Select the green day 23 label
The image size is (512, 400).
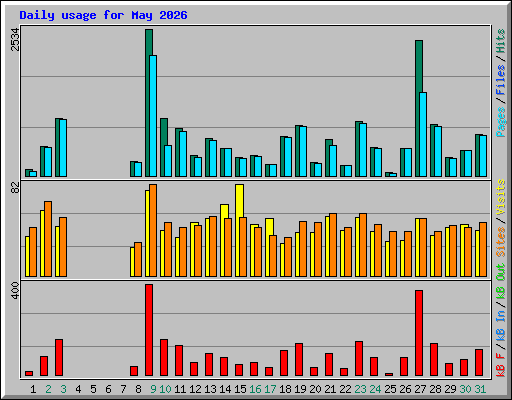360,389
